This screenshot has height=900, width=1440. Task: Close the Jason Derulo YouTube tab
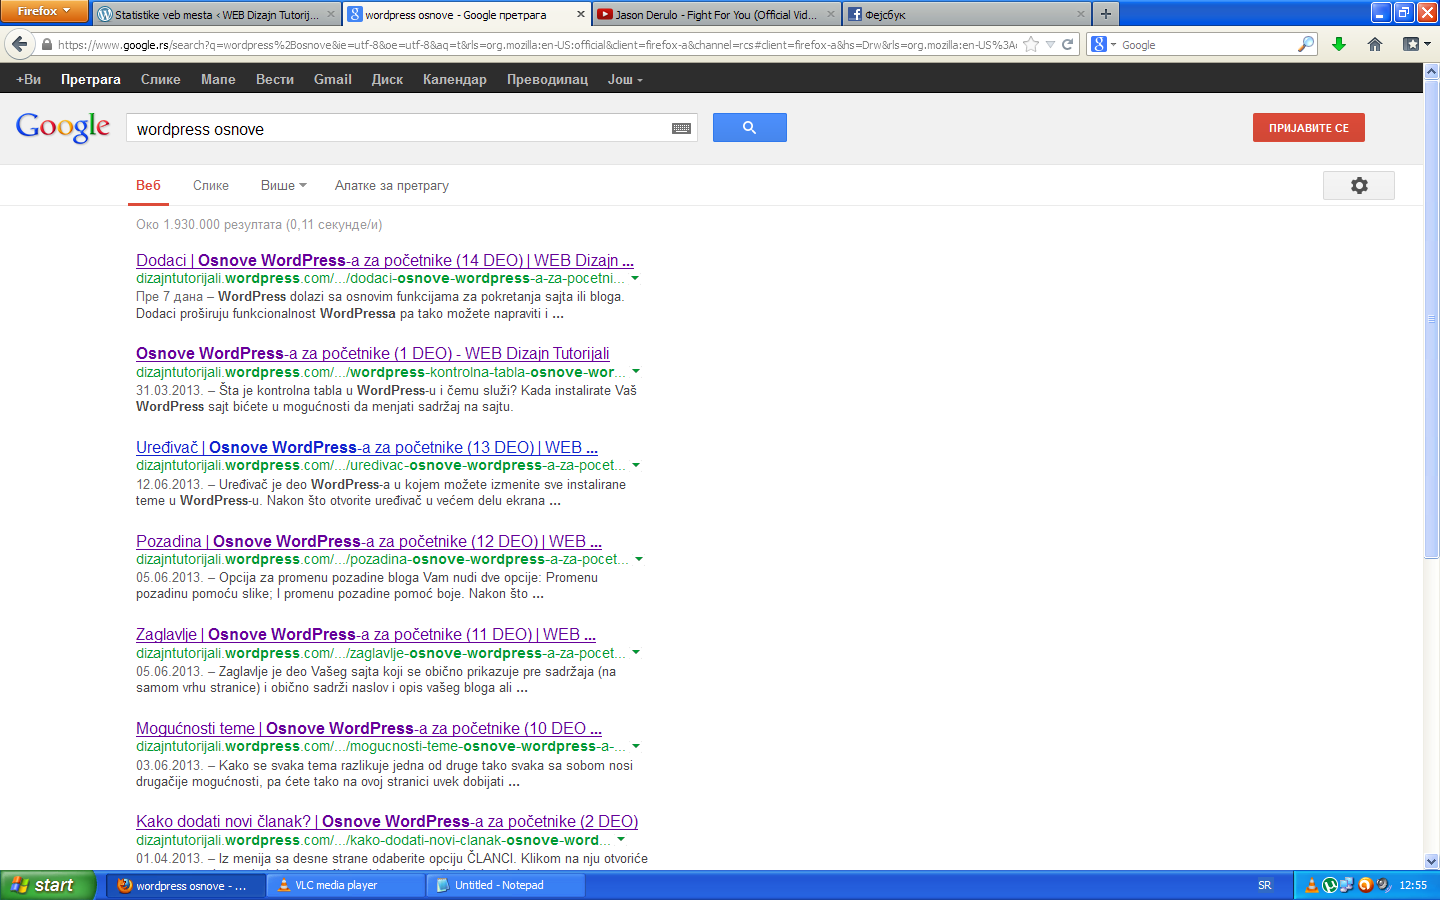pyautogui.click(x=830, y=14)
